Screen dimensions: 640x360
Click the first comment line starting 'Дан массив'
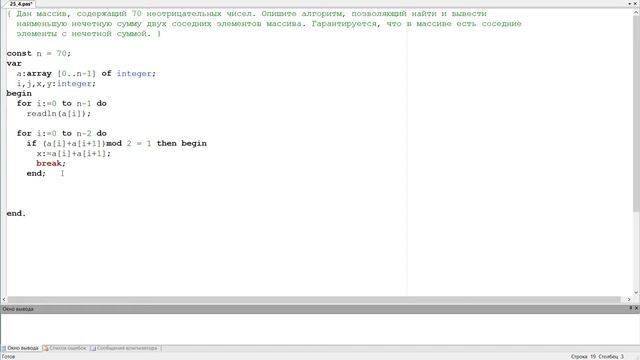pyautogui.click(x=247, y=13)
